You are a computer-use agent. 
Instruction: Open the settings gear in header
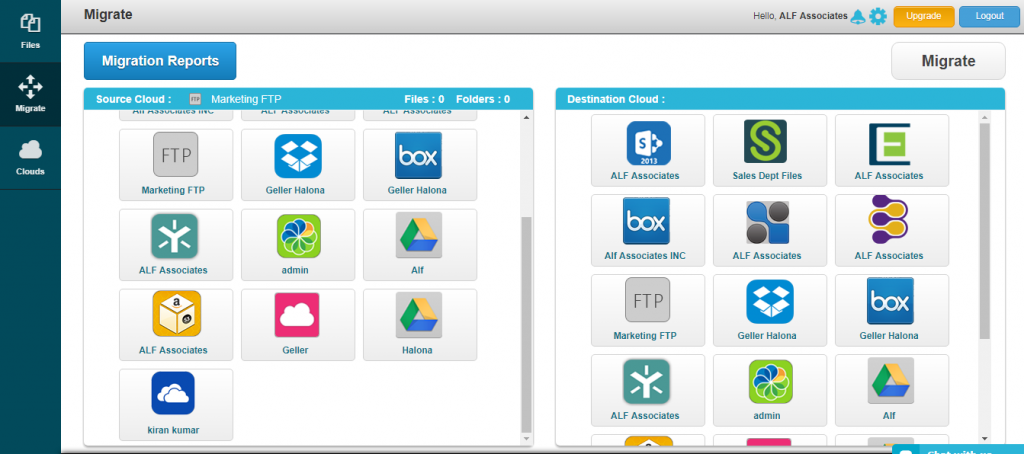[x=878, y=16]
